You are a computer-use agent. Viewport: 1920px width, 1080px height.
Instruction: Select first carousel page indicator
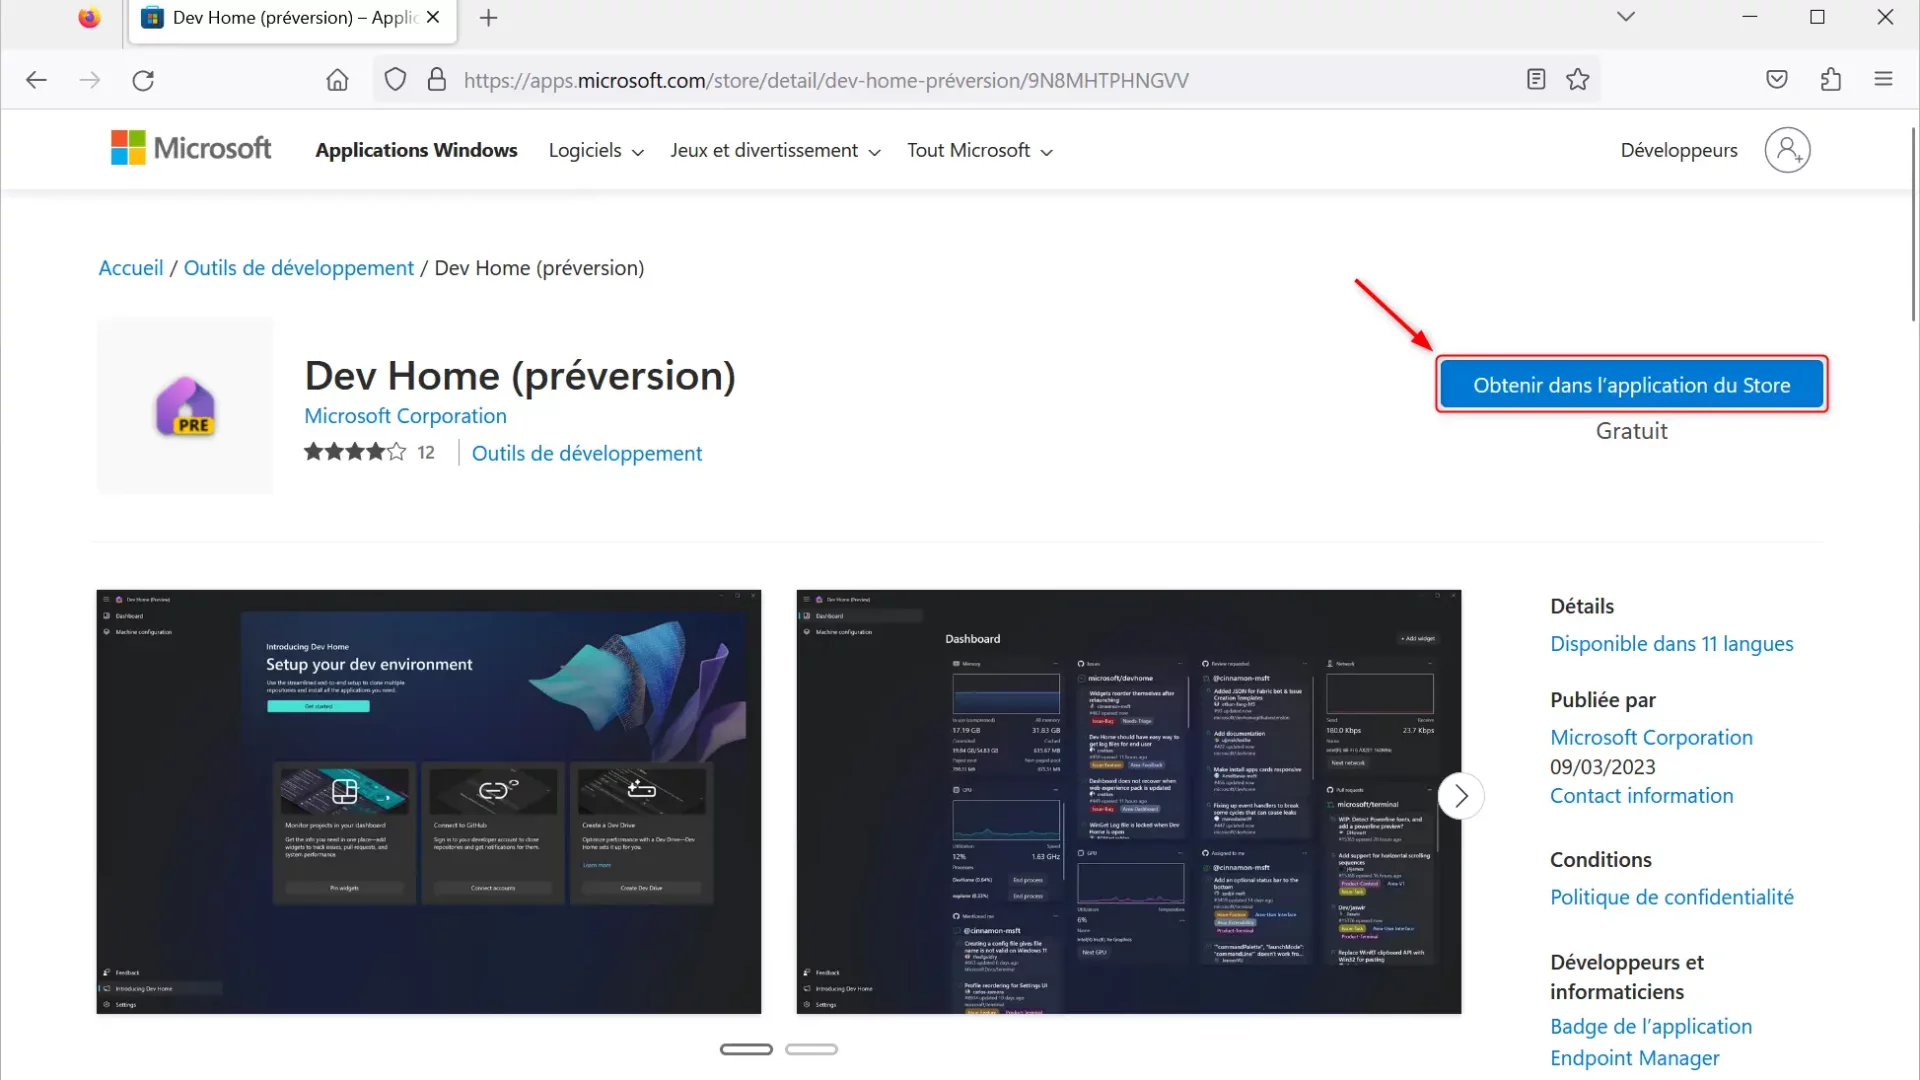(746, 1049)
